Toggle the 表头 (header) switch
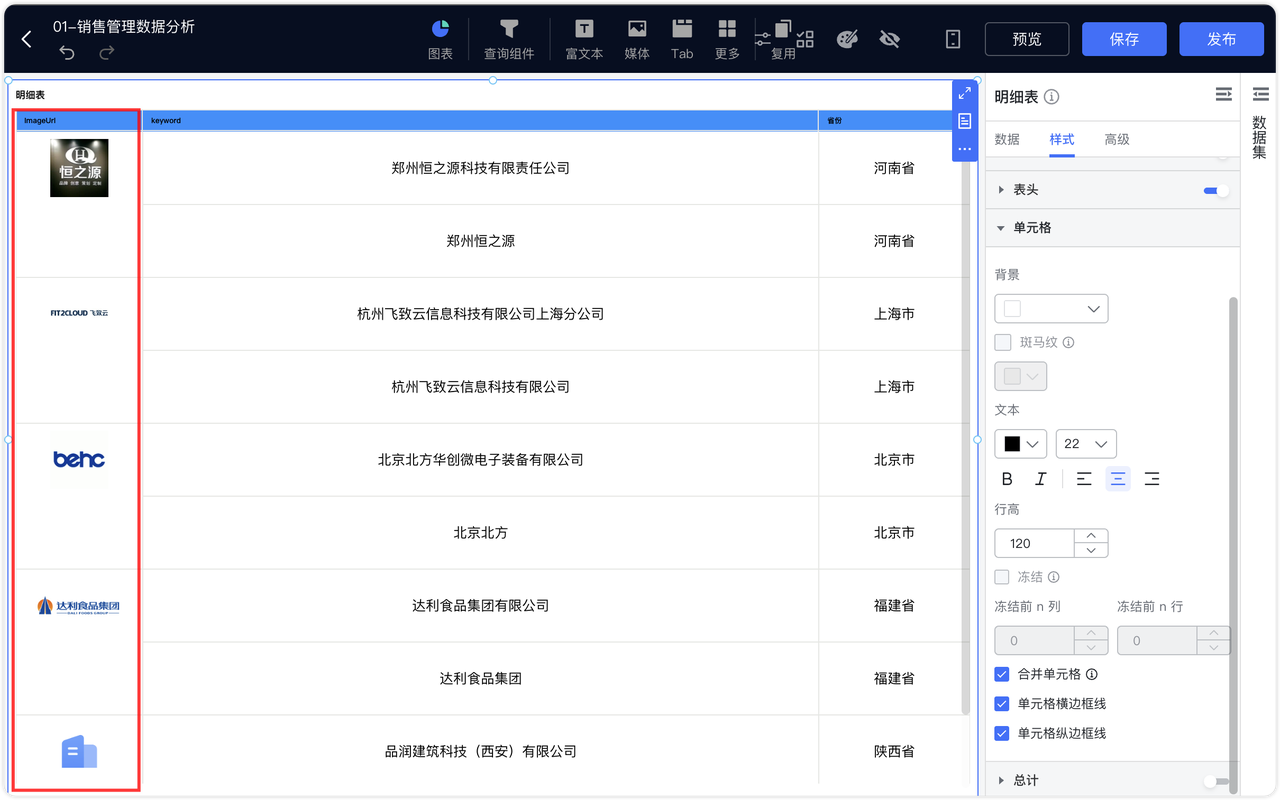This screenshot has height=800, width=1280. click(1213, 189)
